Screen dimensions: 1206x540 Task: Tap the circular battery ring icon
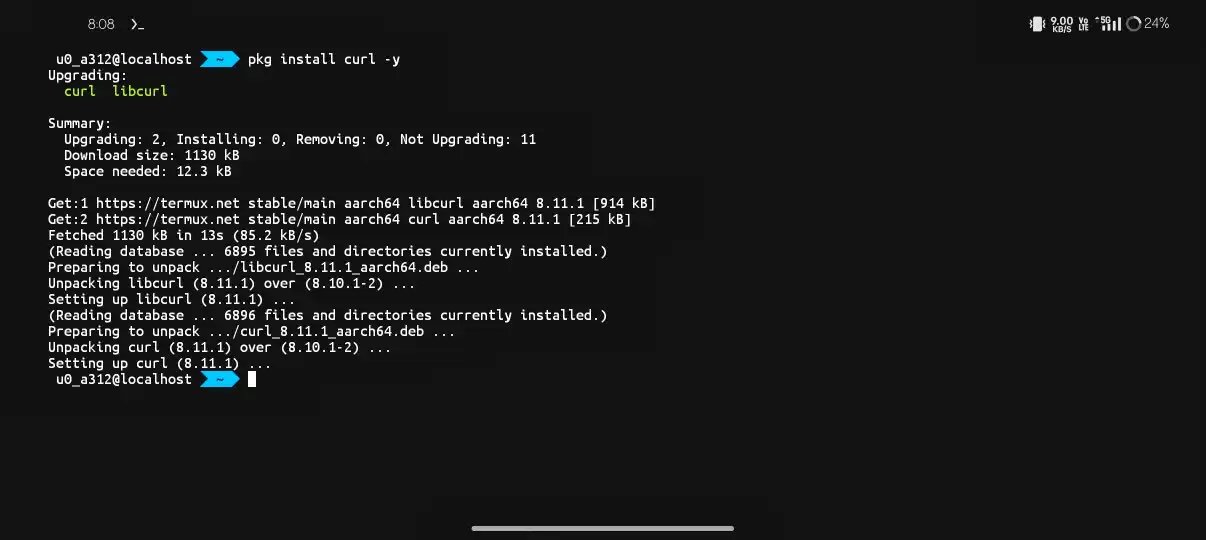1133,23
